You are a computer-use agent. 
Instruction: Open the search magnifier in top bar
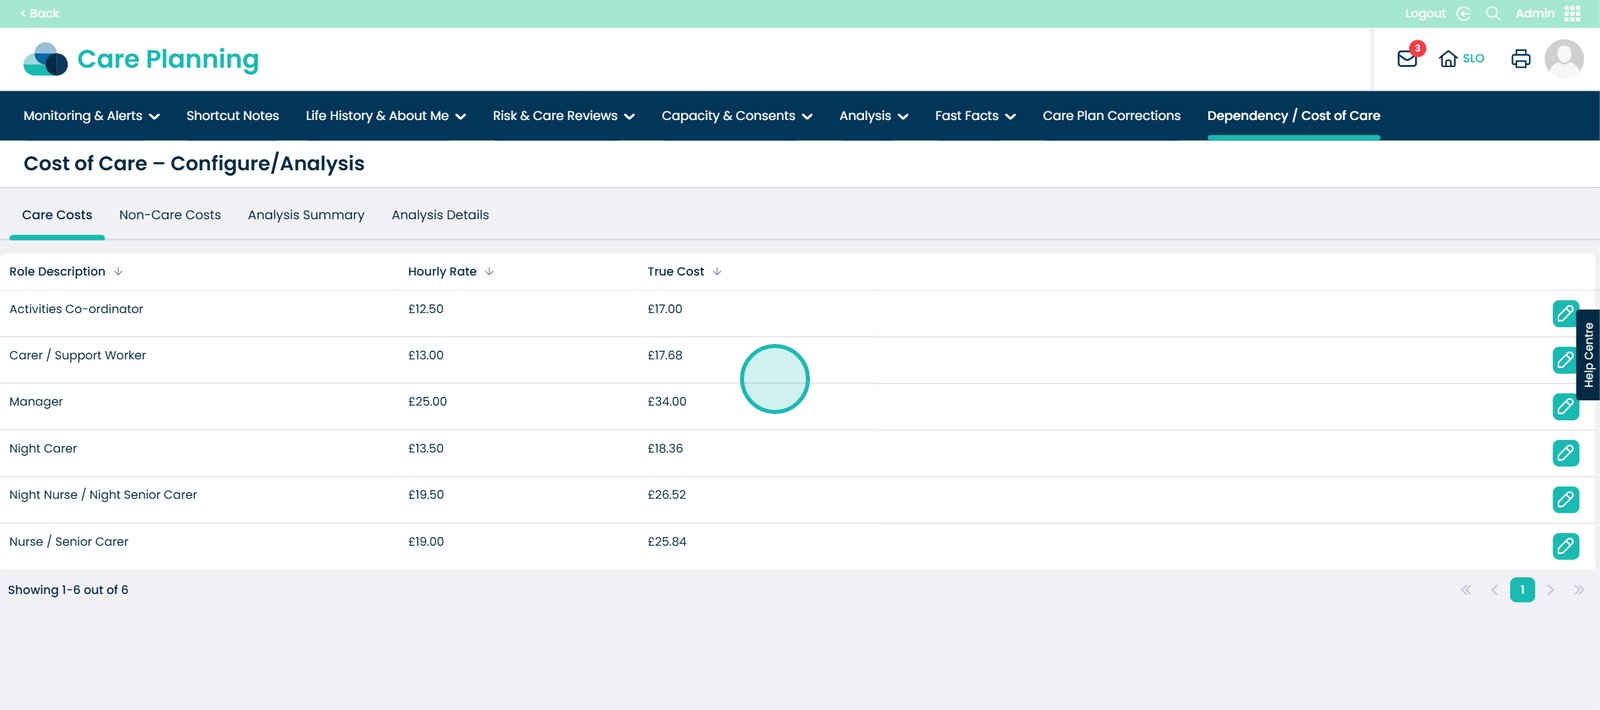pos(1493,13)
